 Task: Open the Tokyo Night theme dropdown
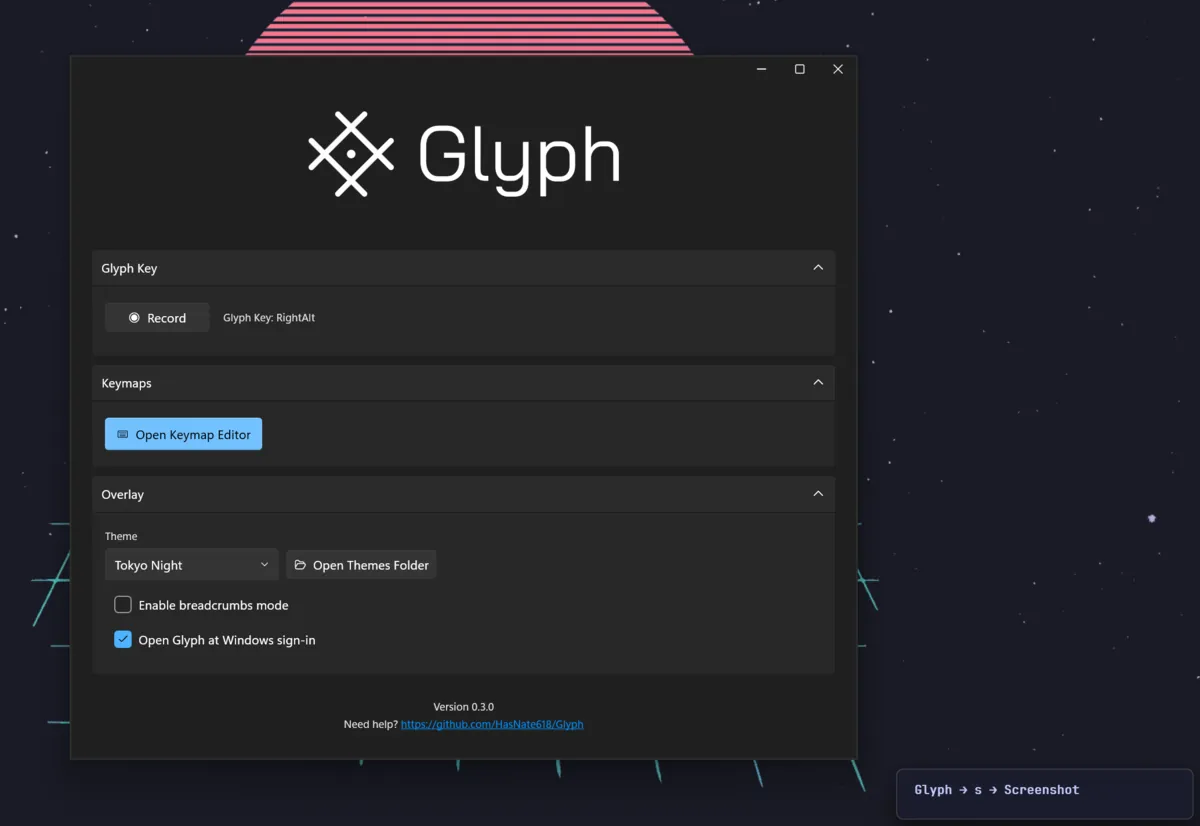pos(191,565)
